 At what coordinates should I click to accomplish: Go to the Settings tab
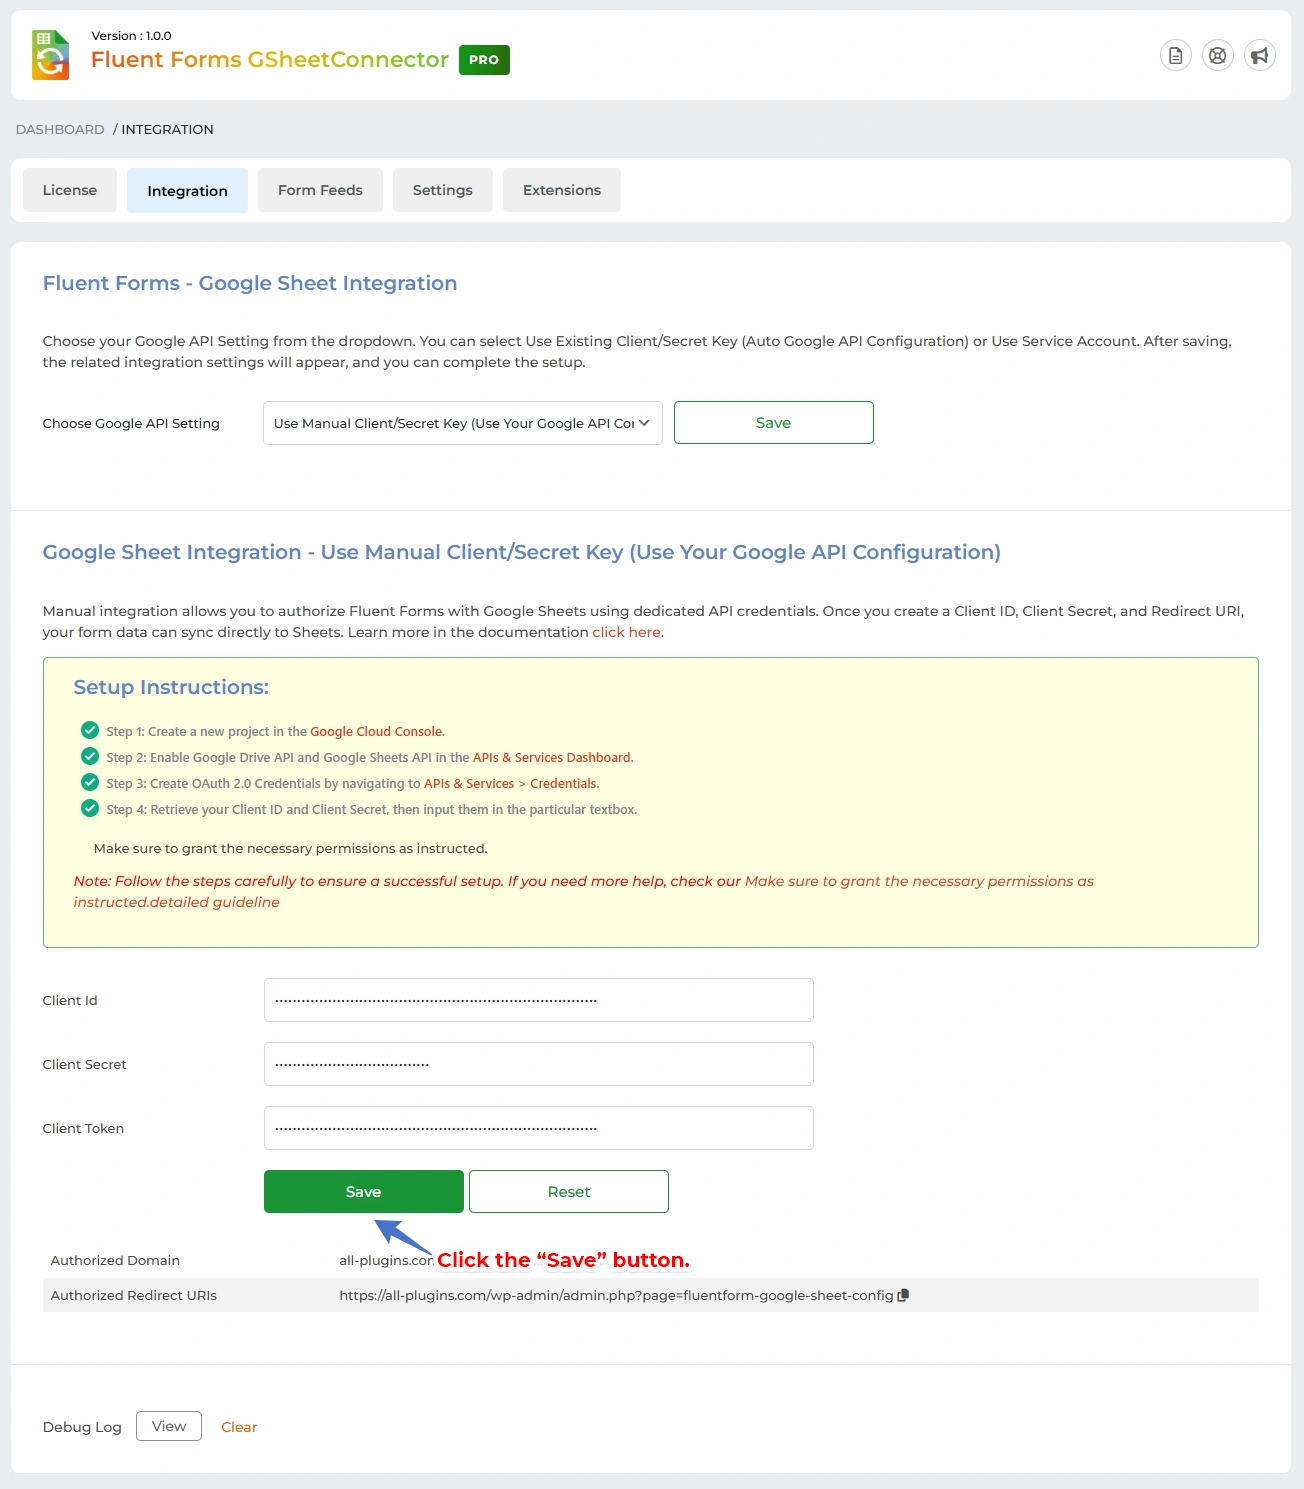(443, 190)
